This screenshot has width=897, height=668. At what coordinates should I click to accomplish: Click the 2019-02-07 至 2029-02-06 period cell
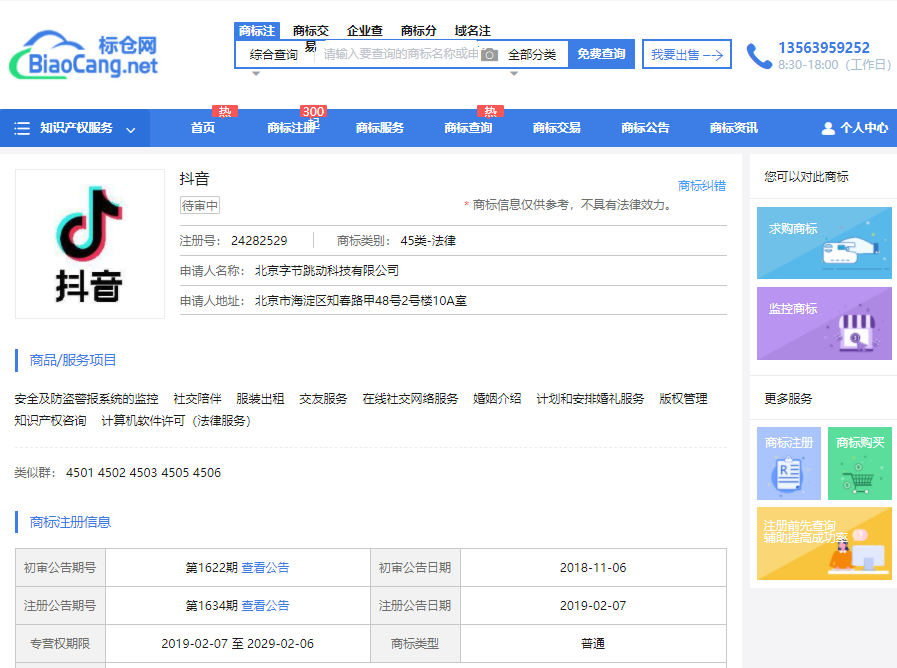click(237, 644)
